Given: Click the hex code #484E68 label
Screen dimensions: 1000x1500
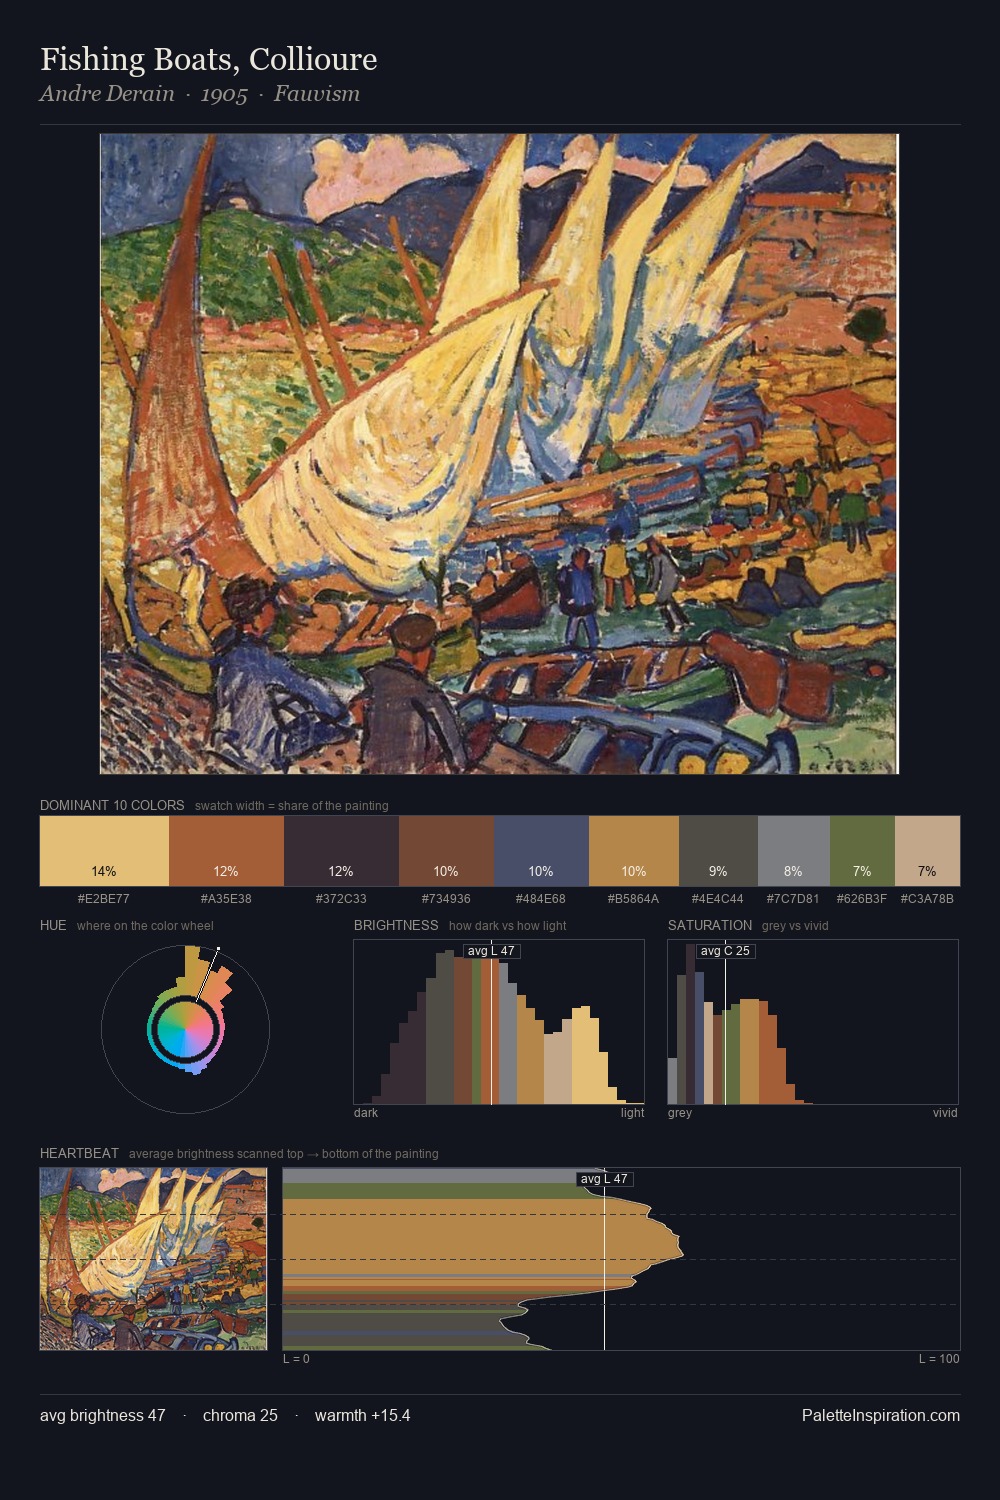Looking at the screenshot, I should [541, 899].
